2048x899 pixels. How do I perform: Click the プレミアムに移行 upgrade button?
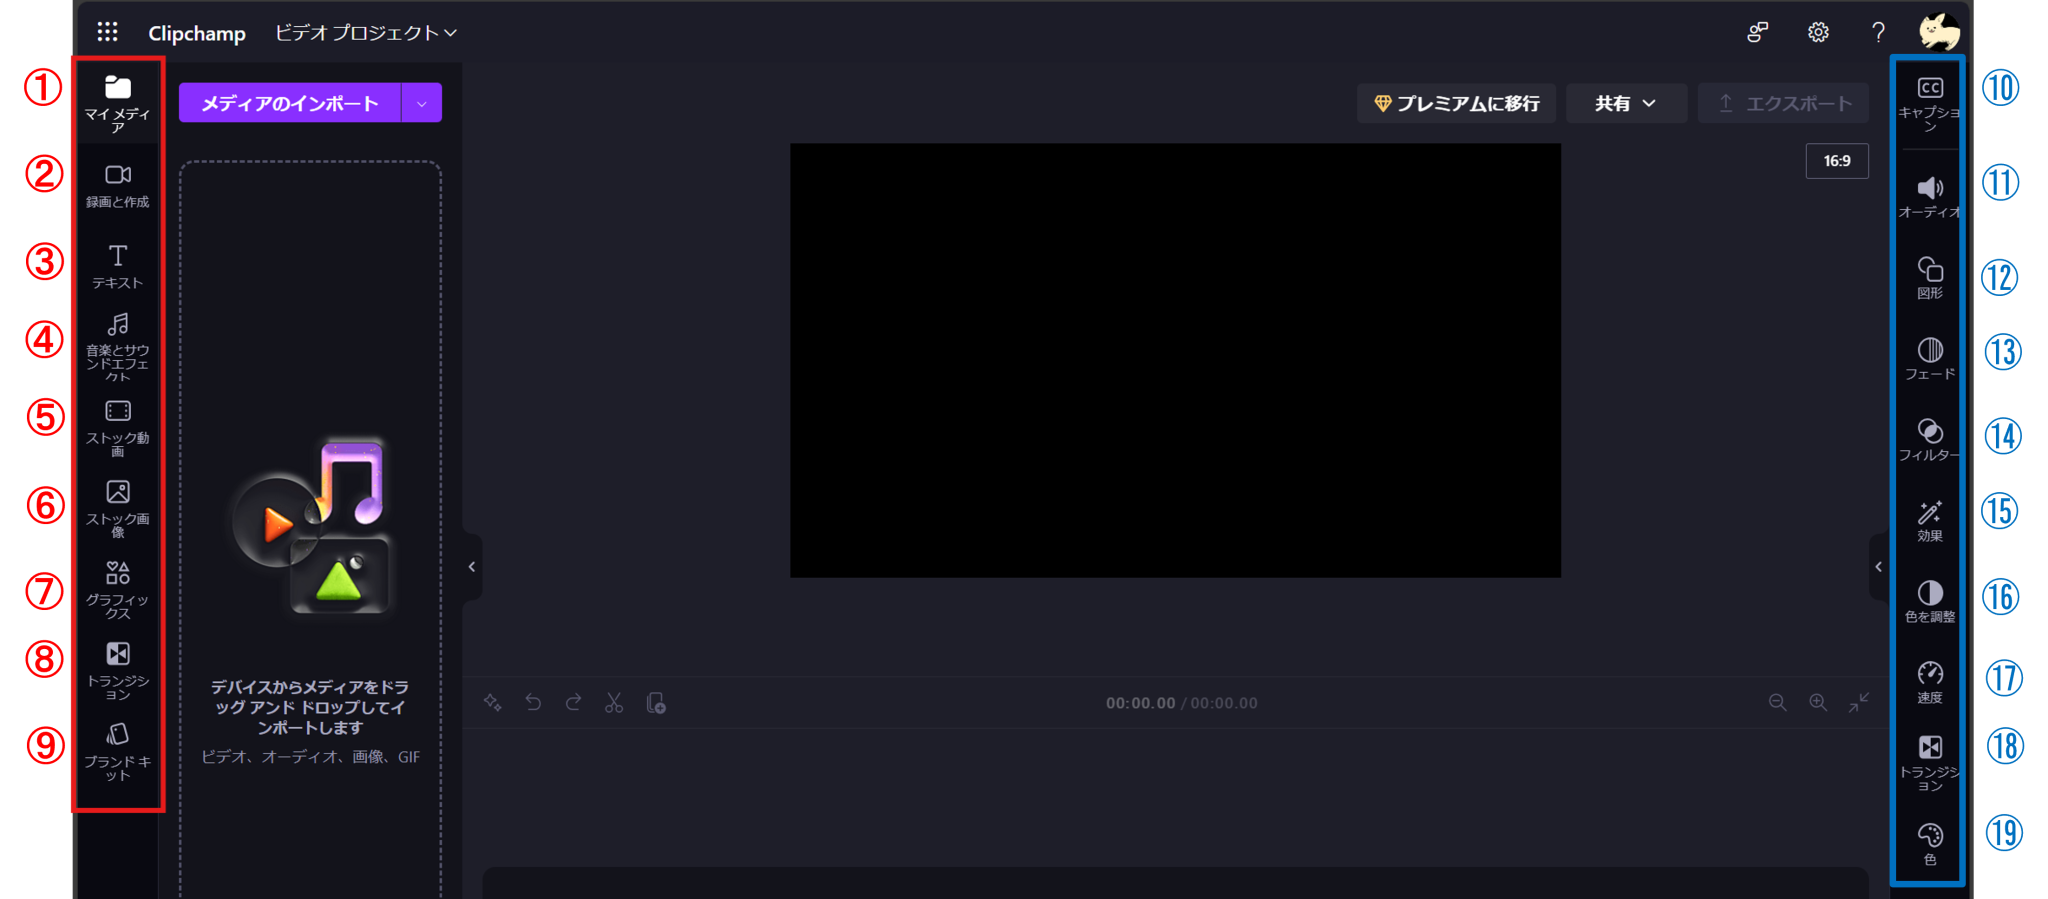pyautogui.click(x=1456, y=103)
